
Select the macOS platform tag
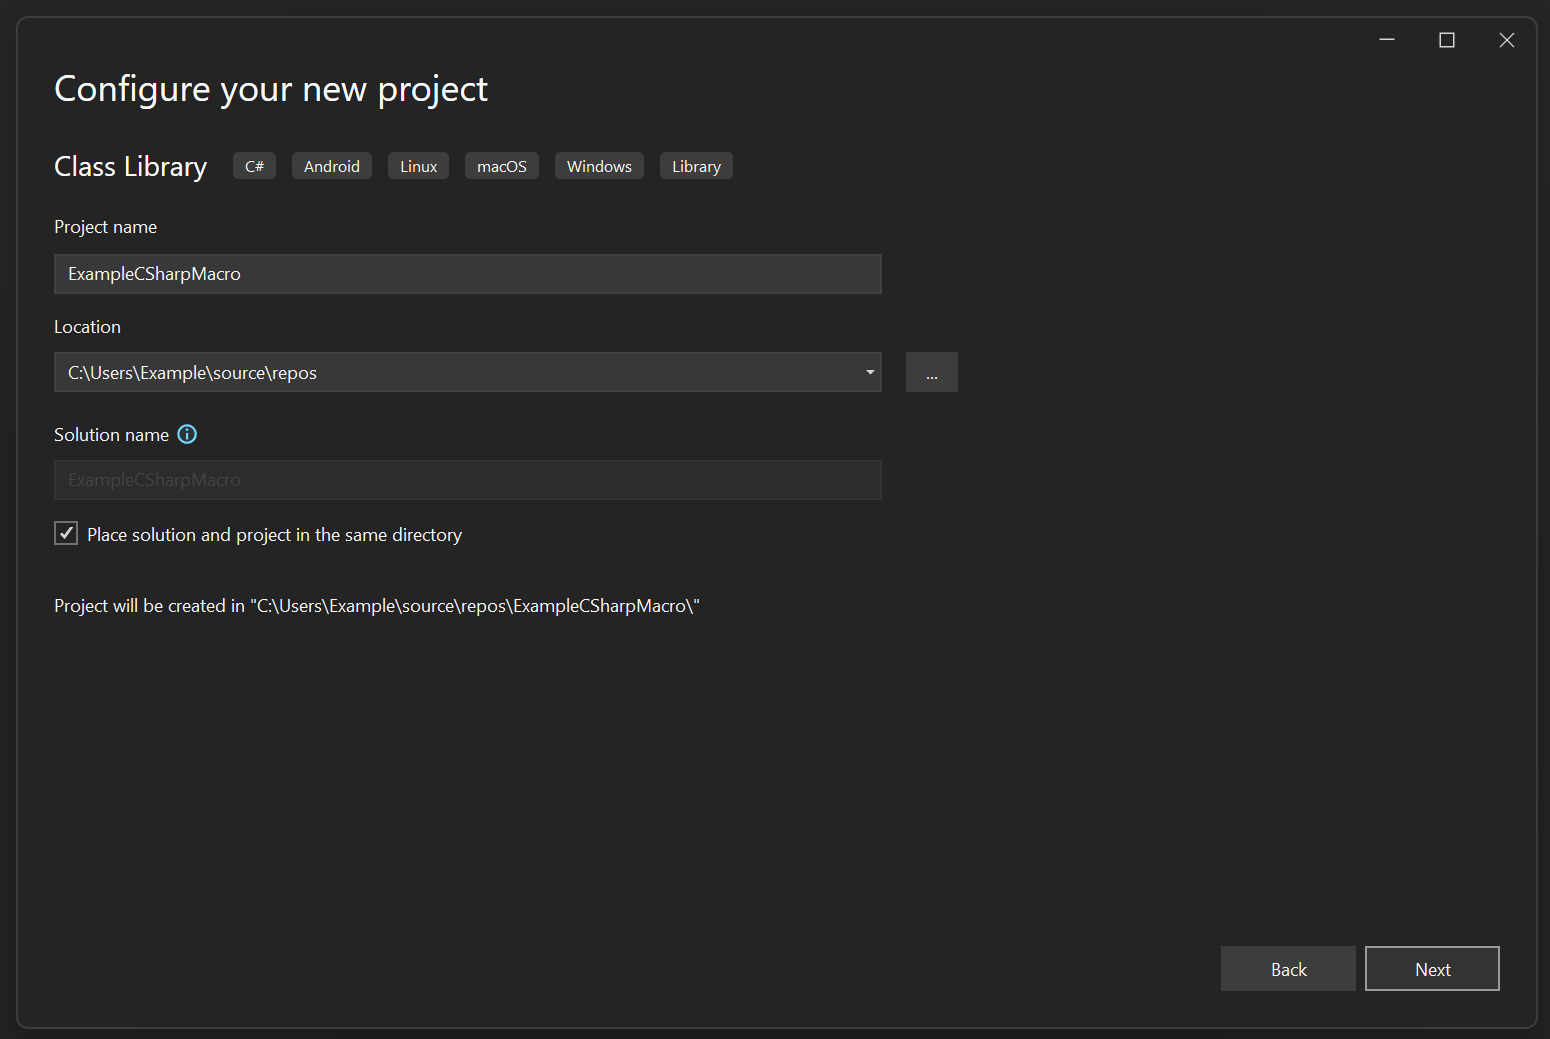tap(501, 165)
